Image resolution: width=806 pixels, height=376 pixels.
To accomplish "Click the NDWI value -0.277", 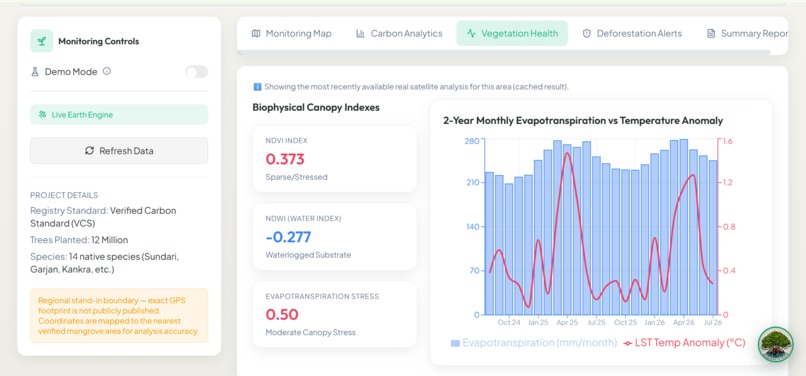I will (288, 237).
